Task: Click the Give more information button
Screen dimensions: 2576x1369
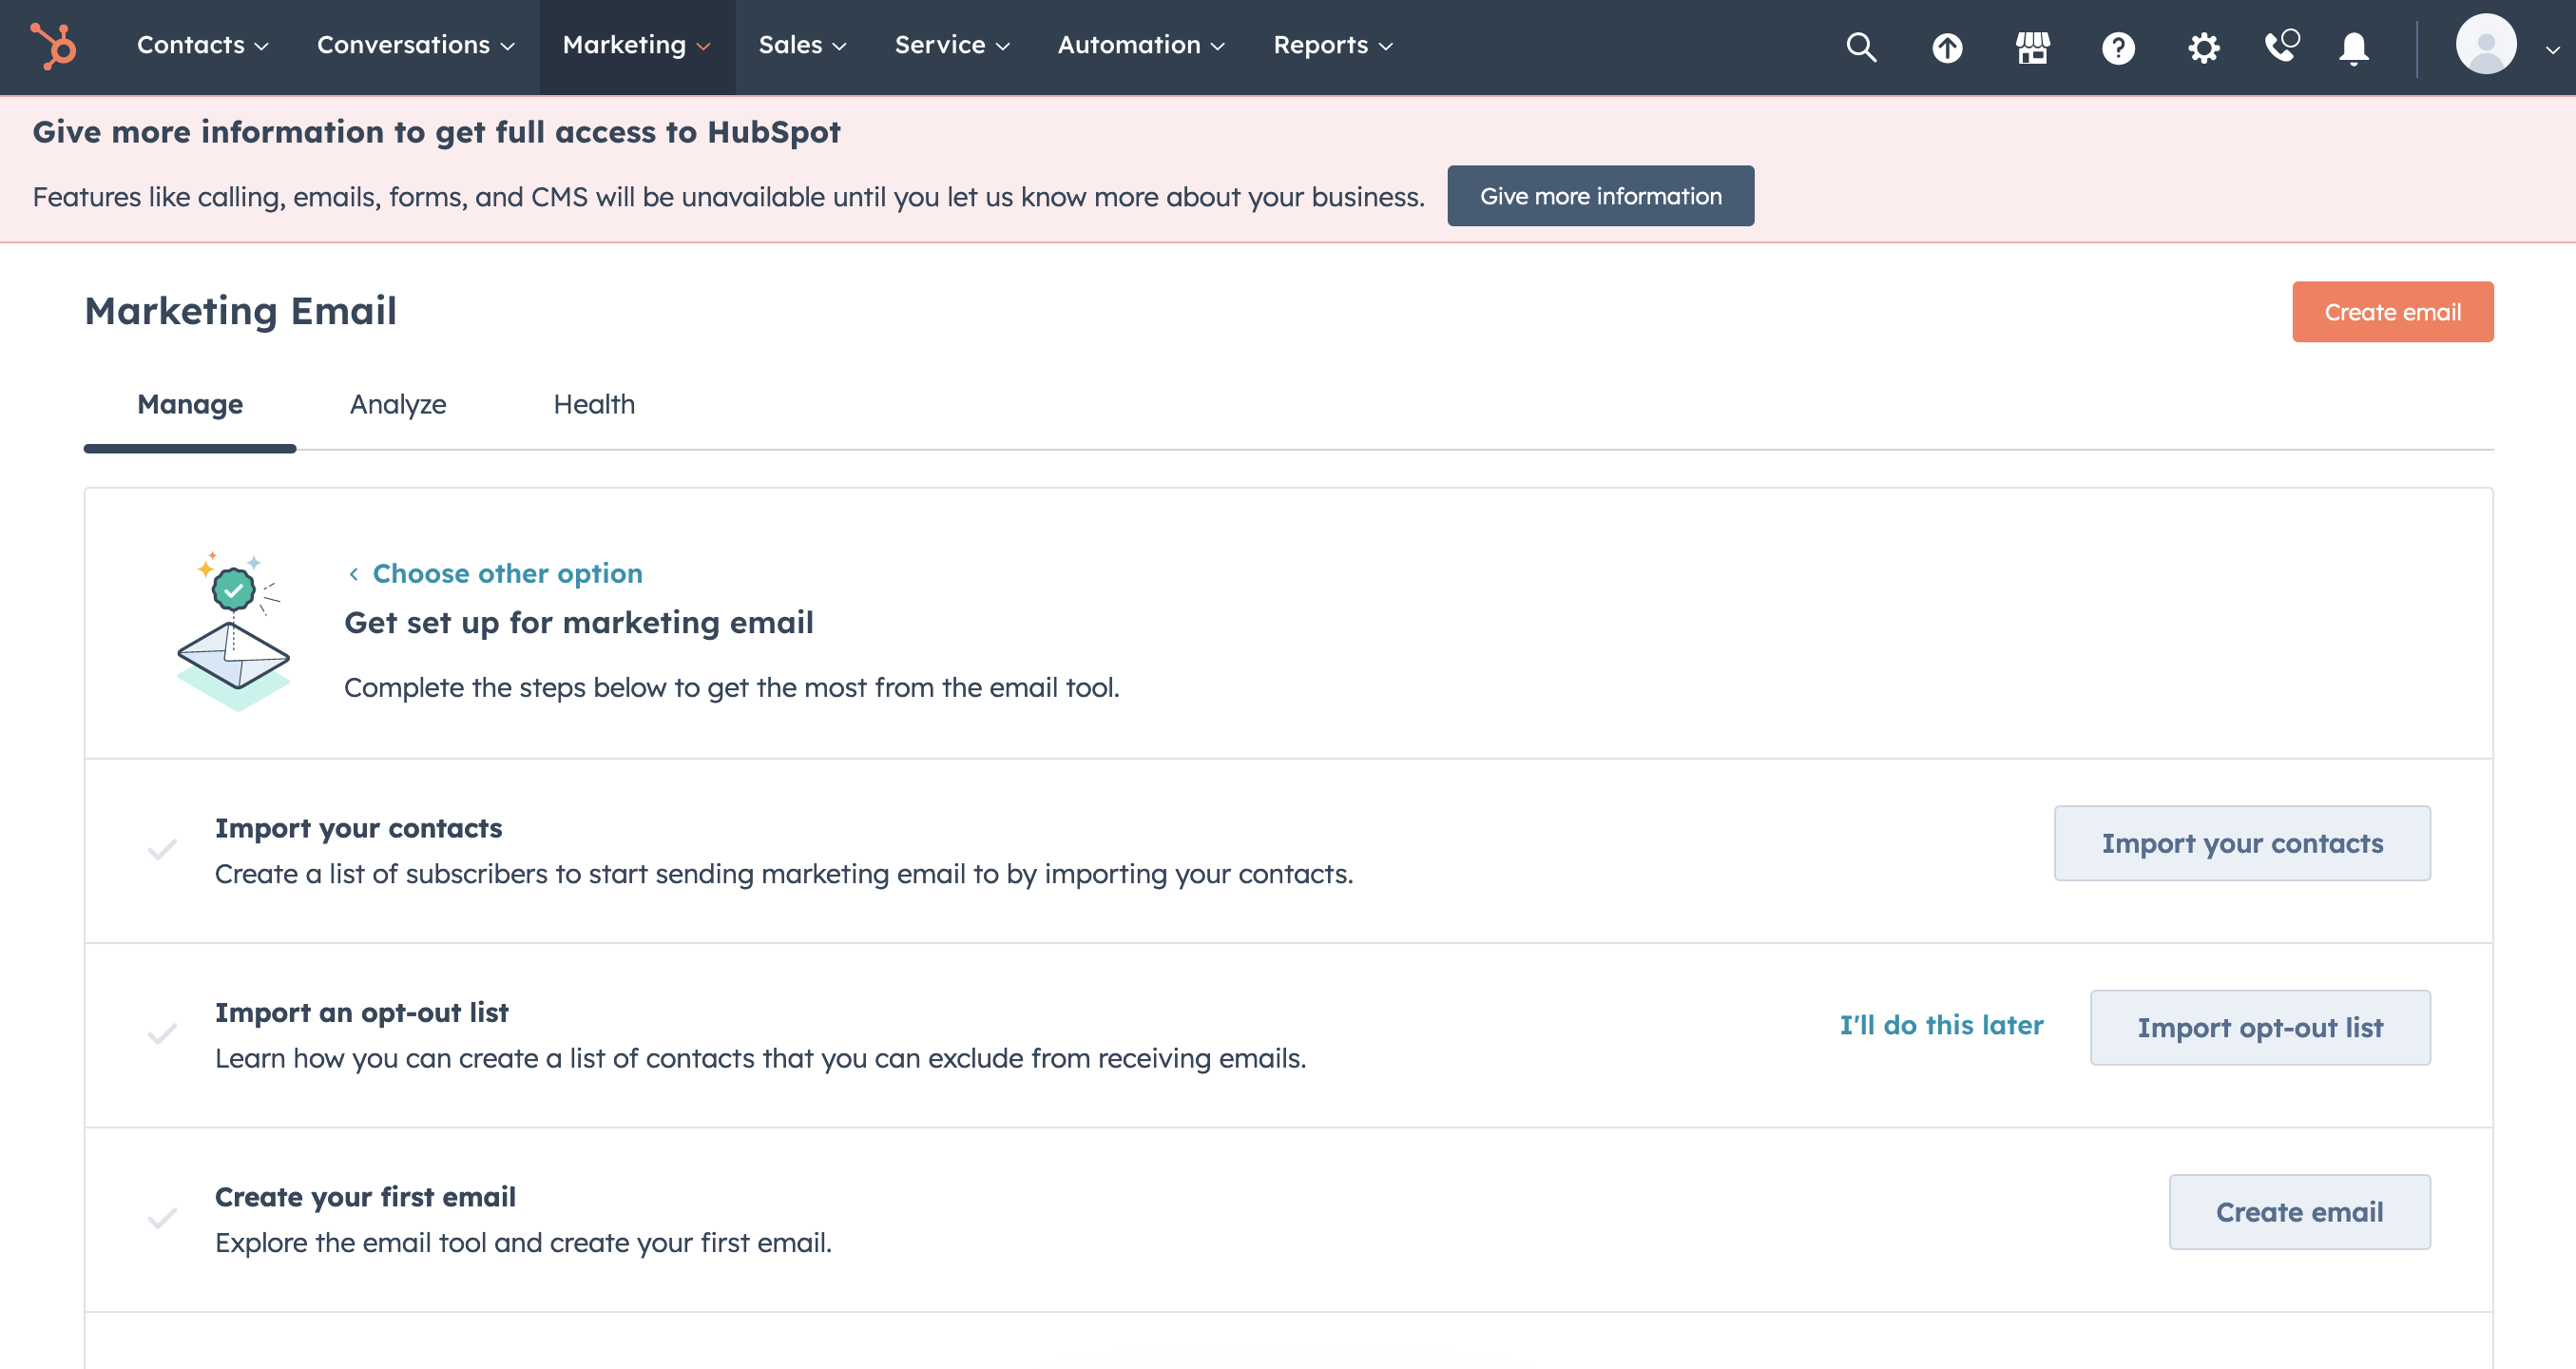Action: [1600, 196]
